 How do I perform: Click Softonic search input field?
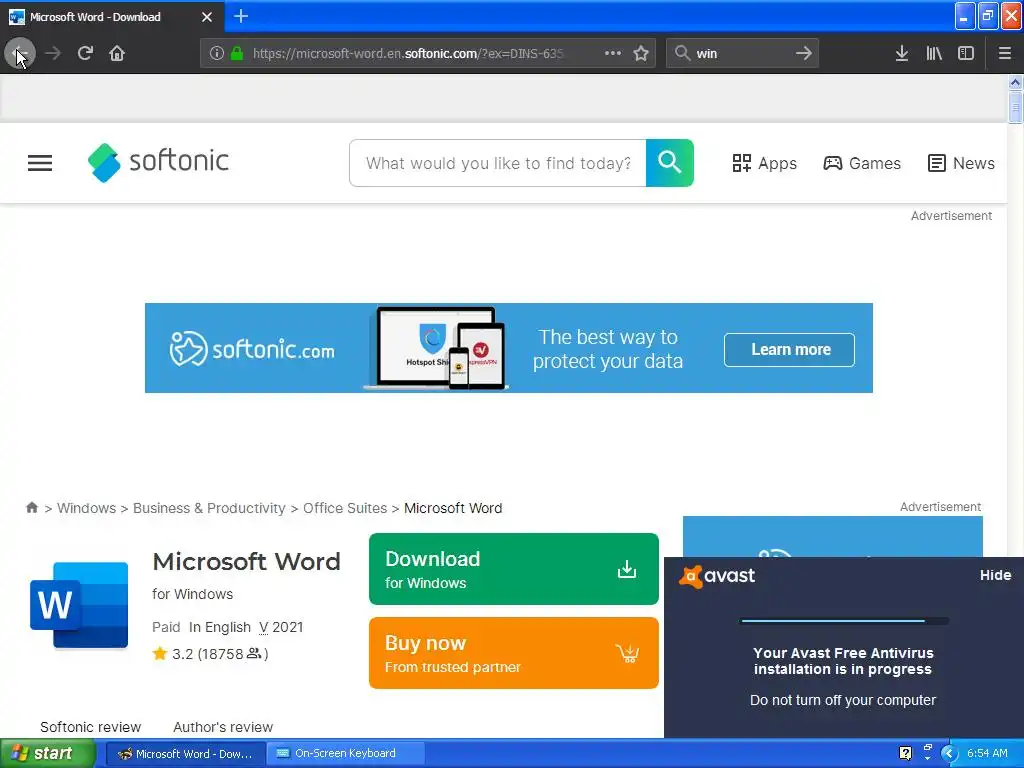(x=498, y=163)
